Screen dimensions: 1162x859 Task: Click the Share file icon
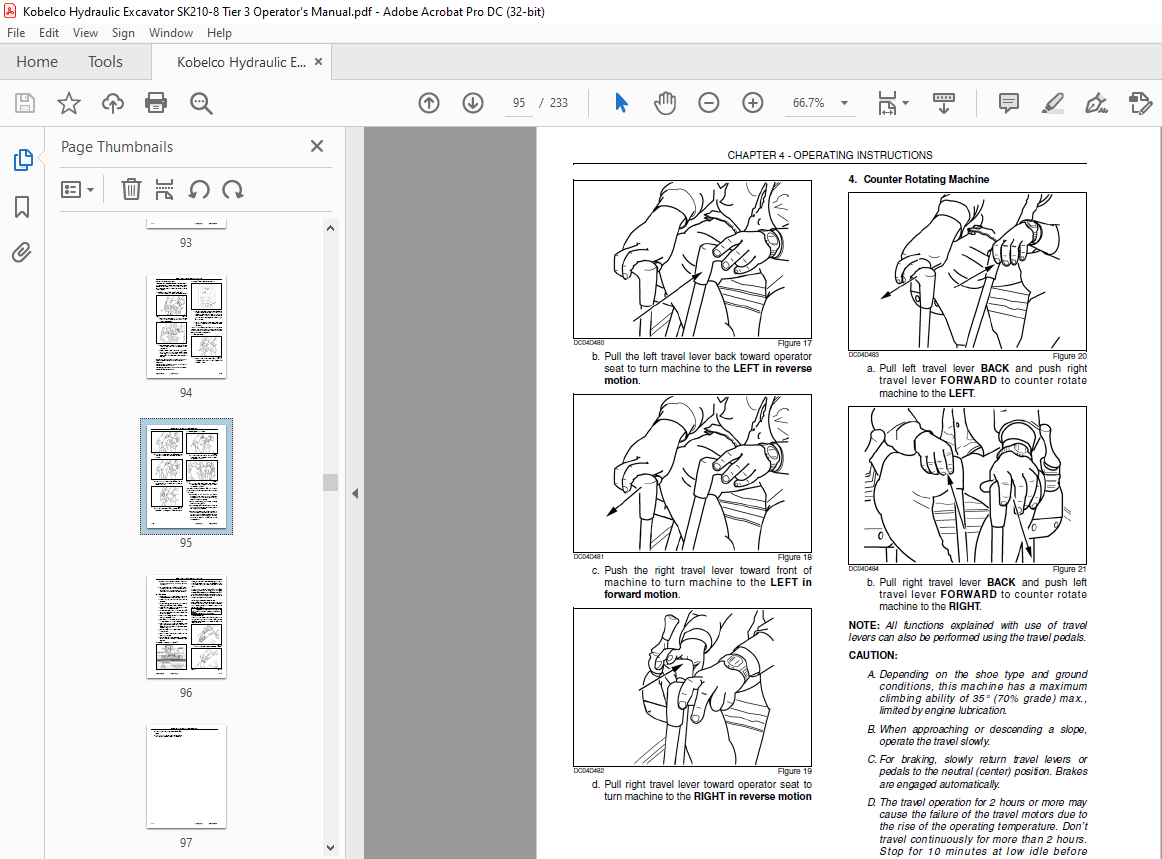click(x=1141, y=103)
